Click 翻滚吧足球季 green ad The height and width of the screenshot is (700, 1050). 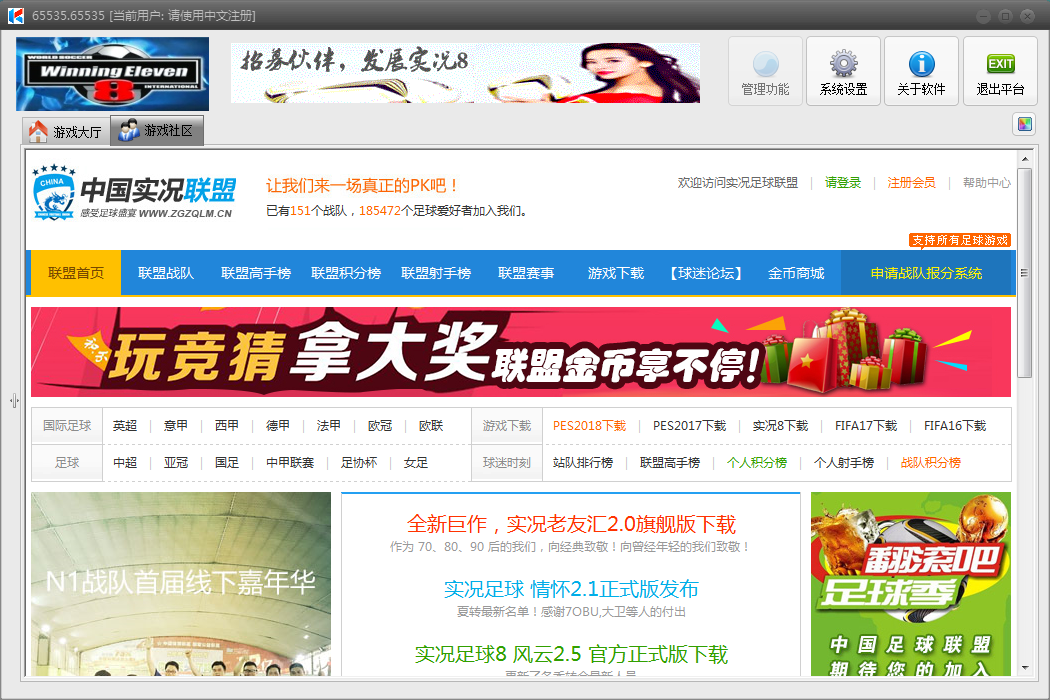[911, 583]
